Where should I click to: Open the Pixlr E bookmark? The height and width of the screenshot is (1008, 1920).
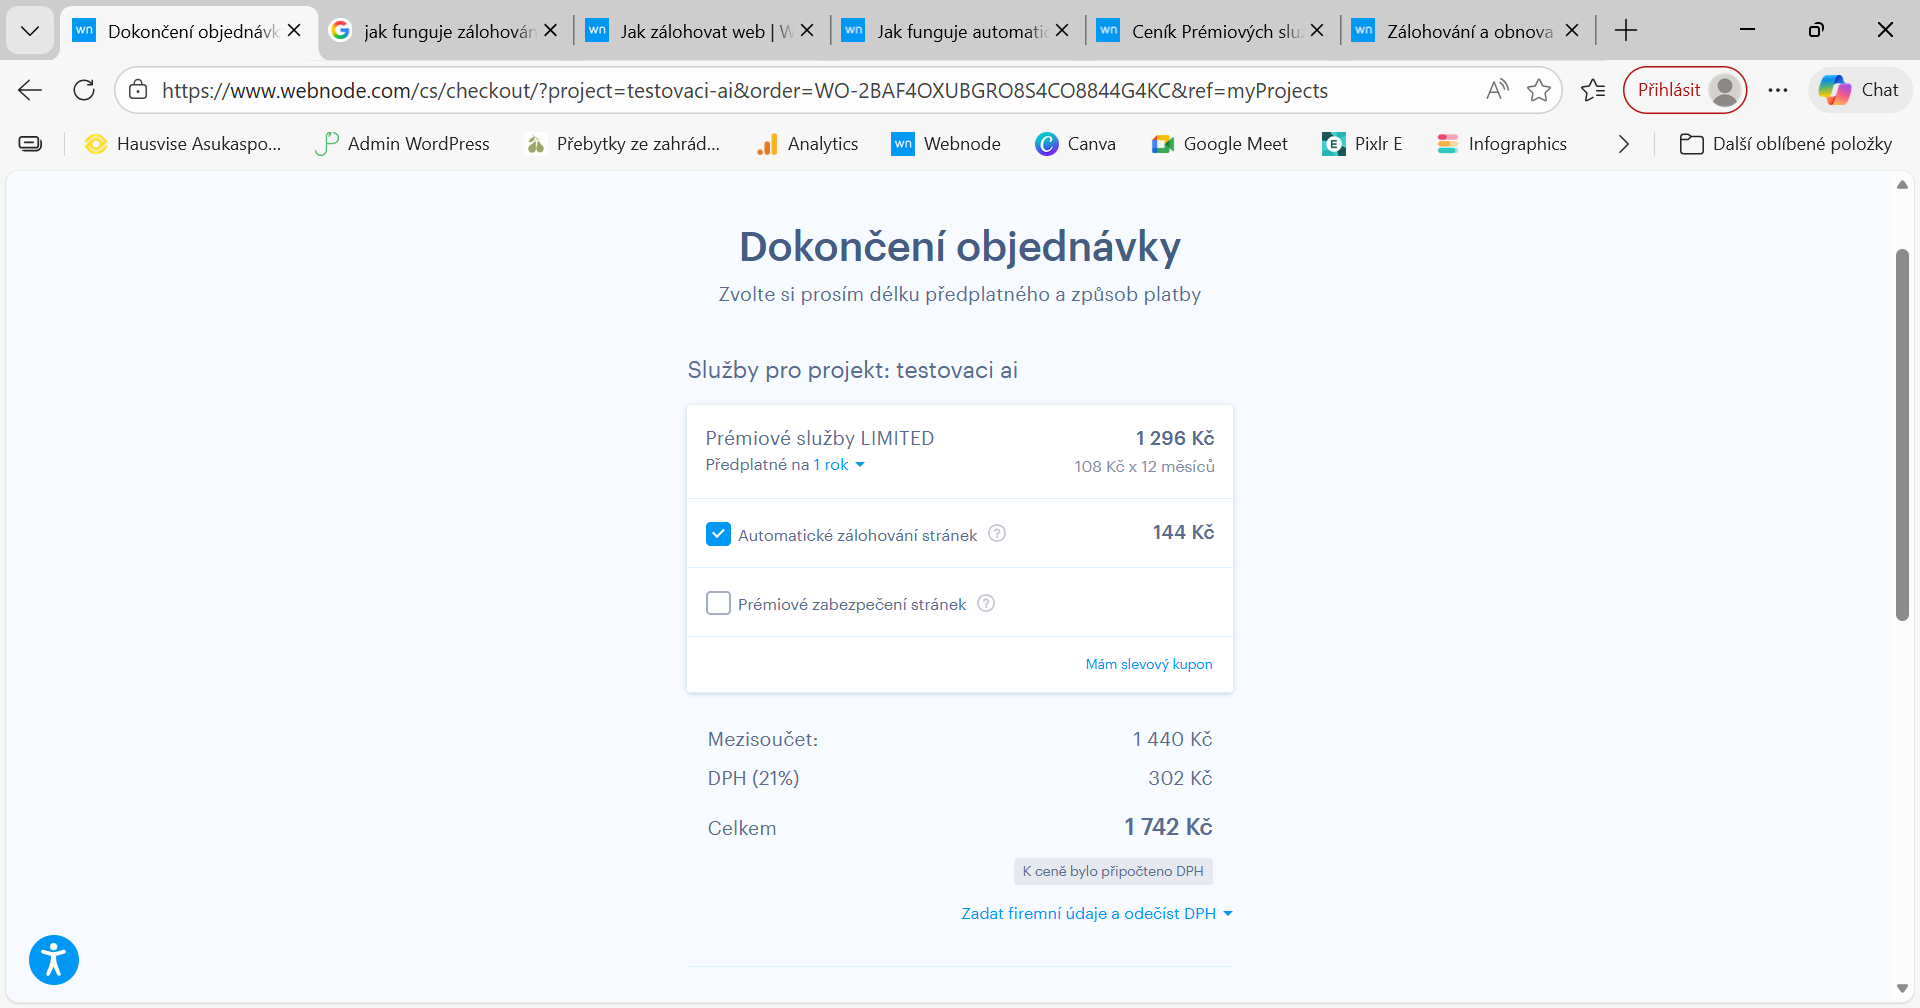coord(1362,143)
